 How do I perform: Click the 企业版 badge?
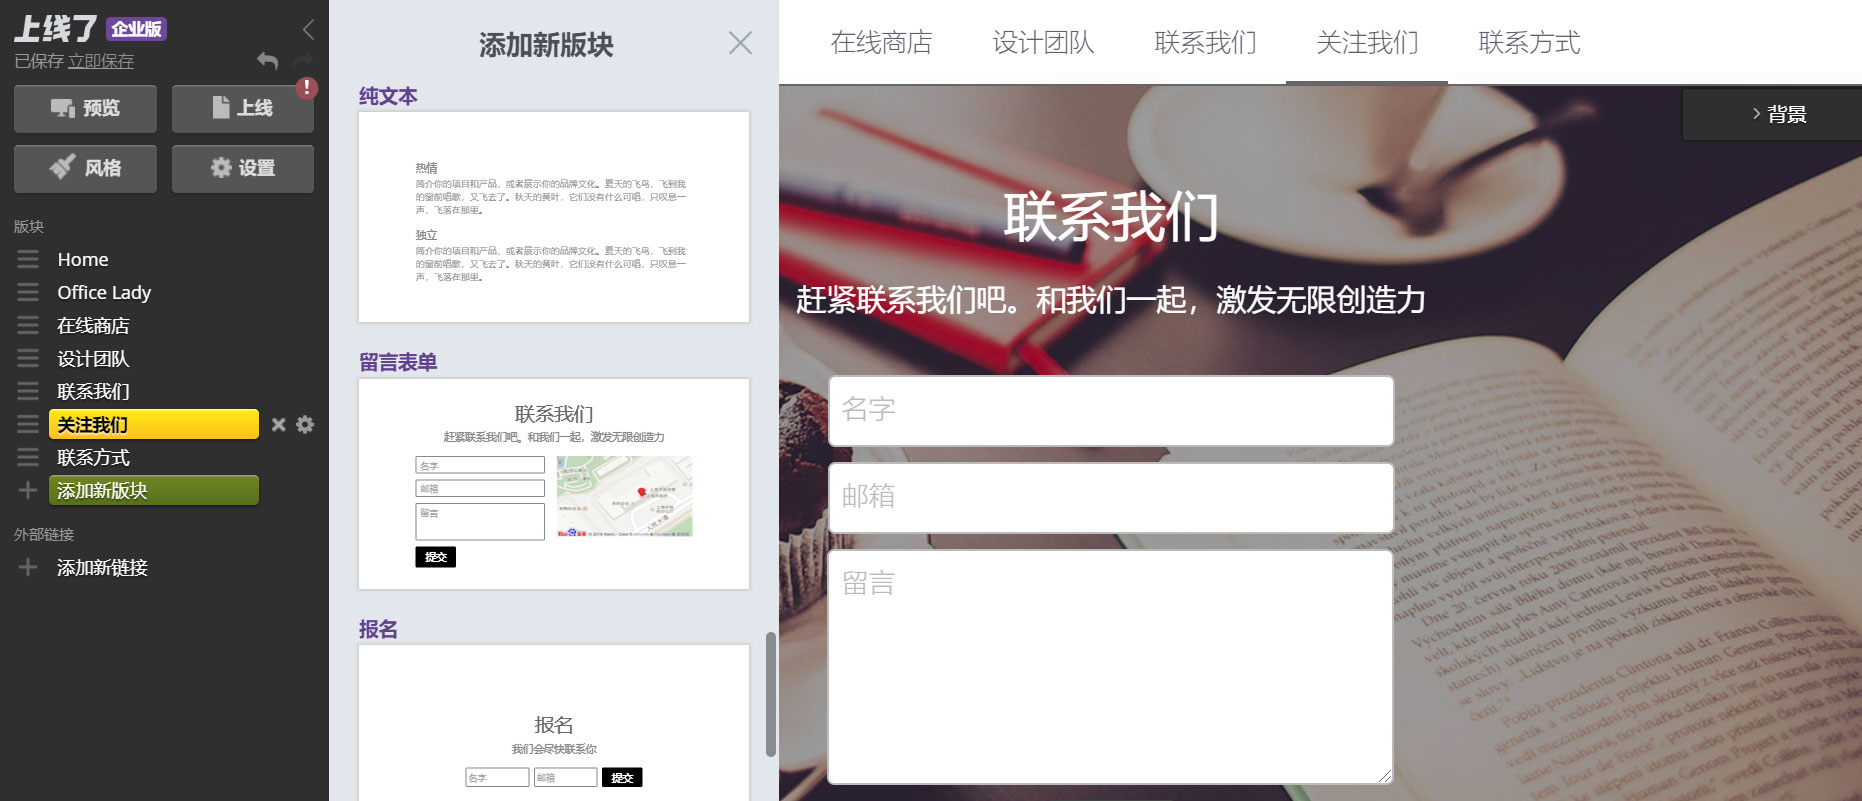136,29
